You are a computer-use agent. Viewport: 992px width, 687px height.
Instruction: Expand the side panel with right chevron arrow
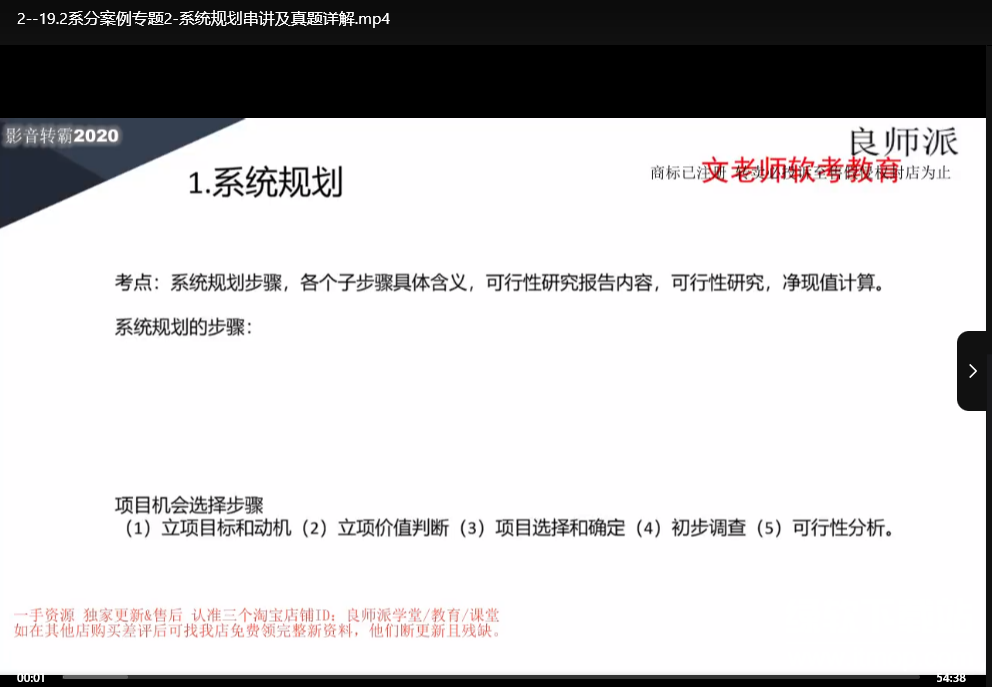972,371
